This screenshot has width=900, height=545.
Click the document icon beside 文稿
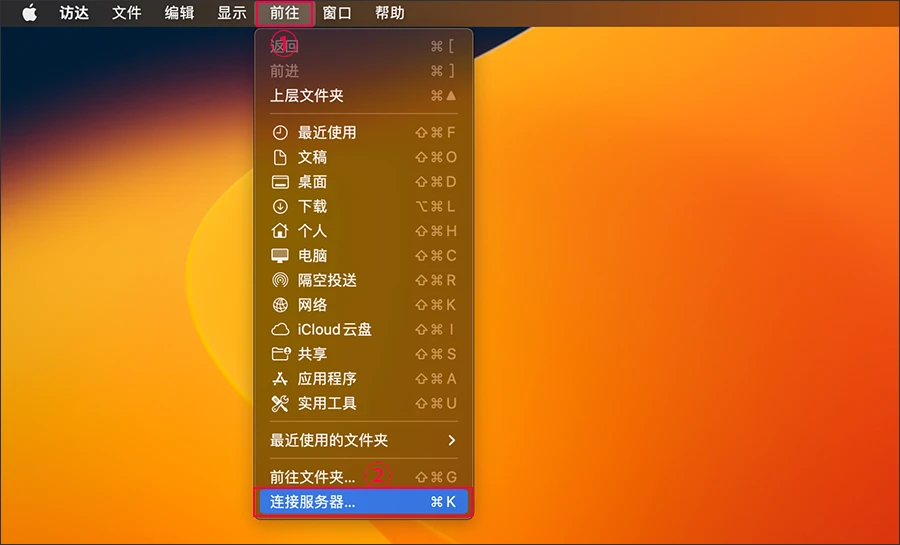(x=280, y=157)
